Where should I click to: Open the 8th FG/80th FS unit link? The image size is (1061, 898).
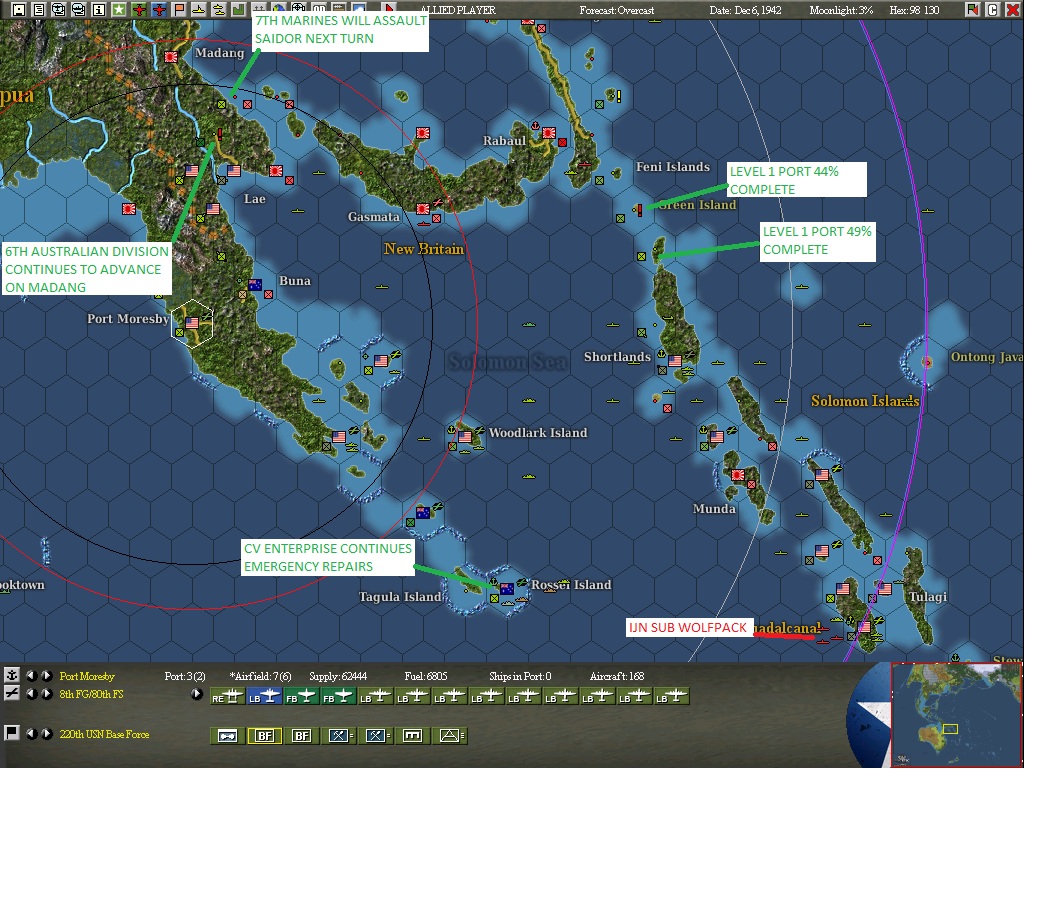[x=91, y=694]
